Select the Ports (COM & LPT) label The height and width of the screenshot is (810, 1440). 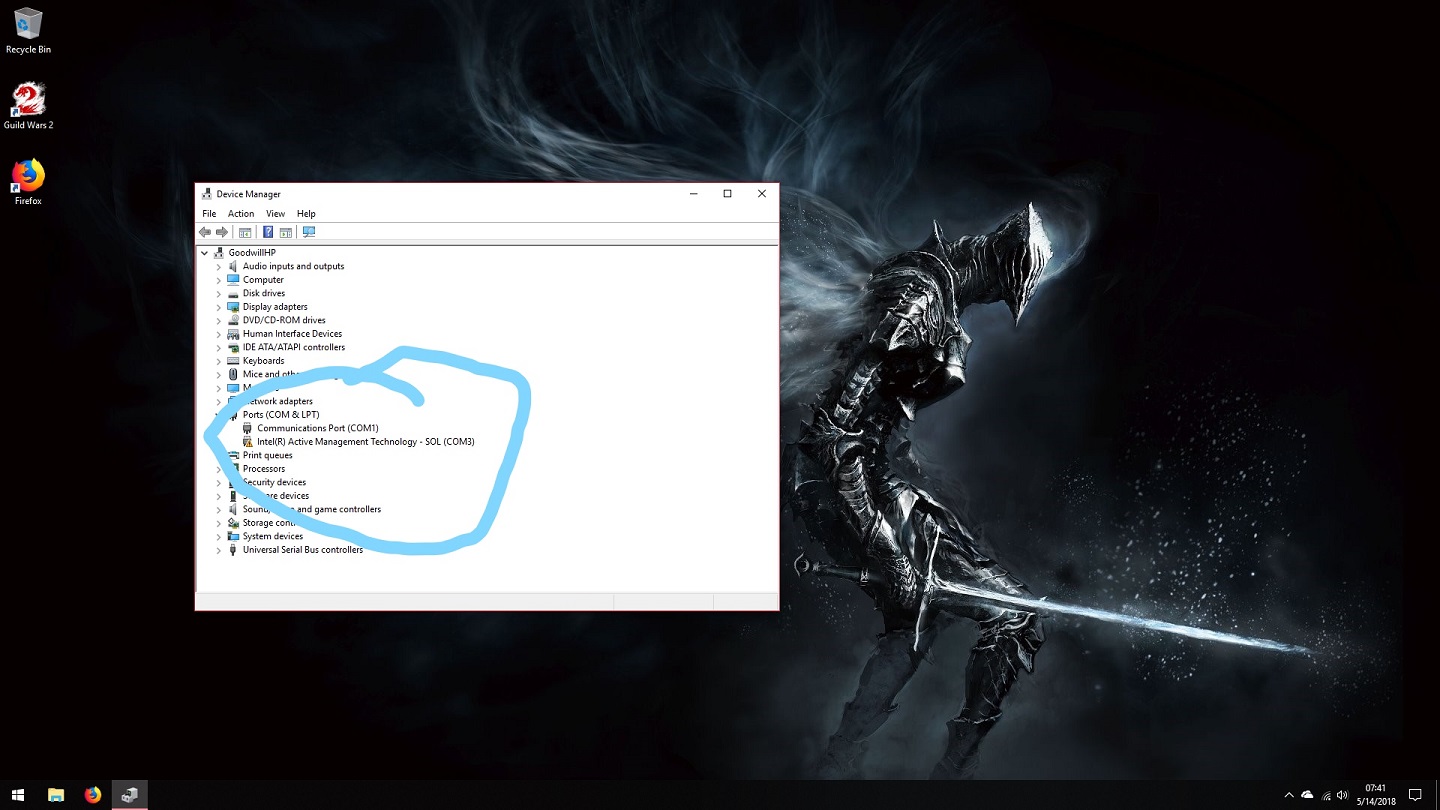(x=280, y=415)
